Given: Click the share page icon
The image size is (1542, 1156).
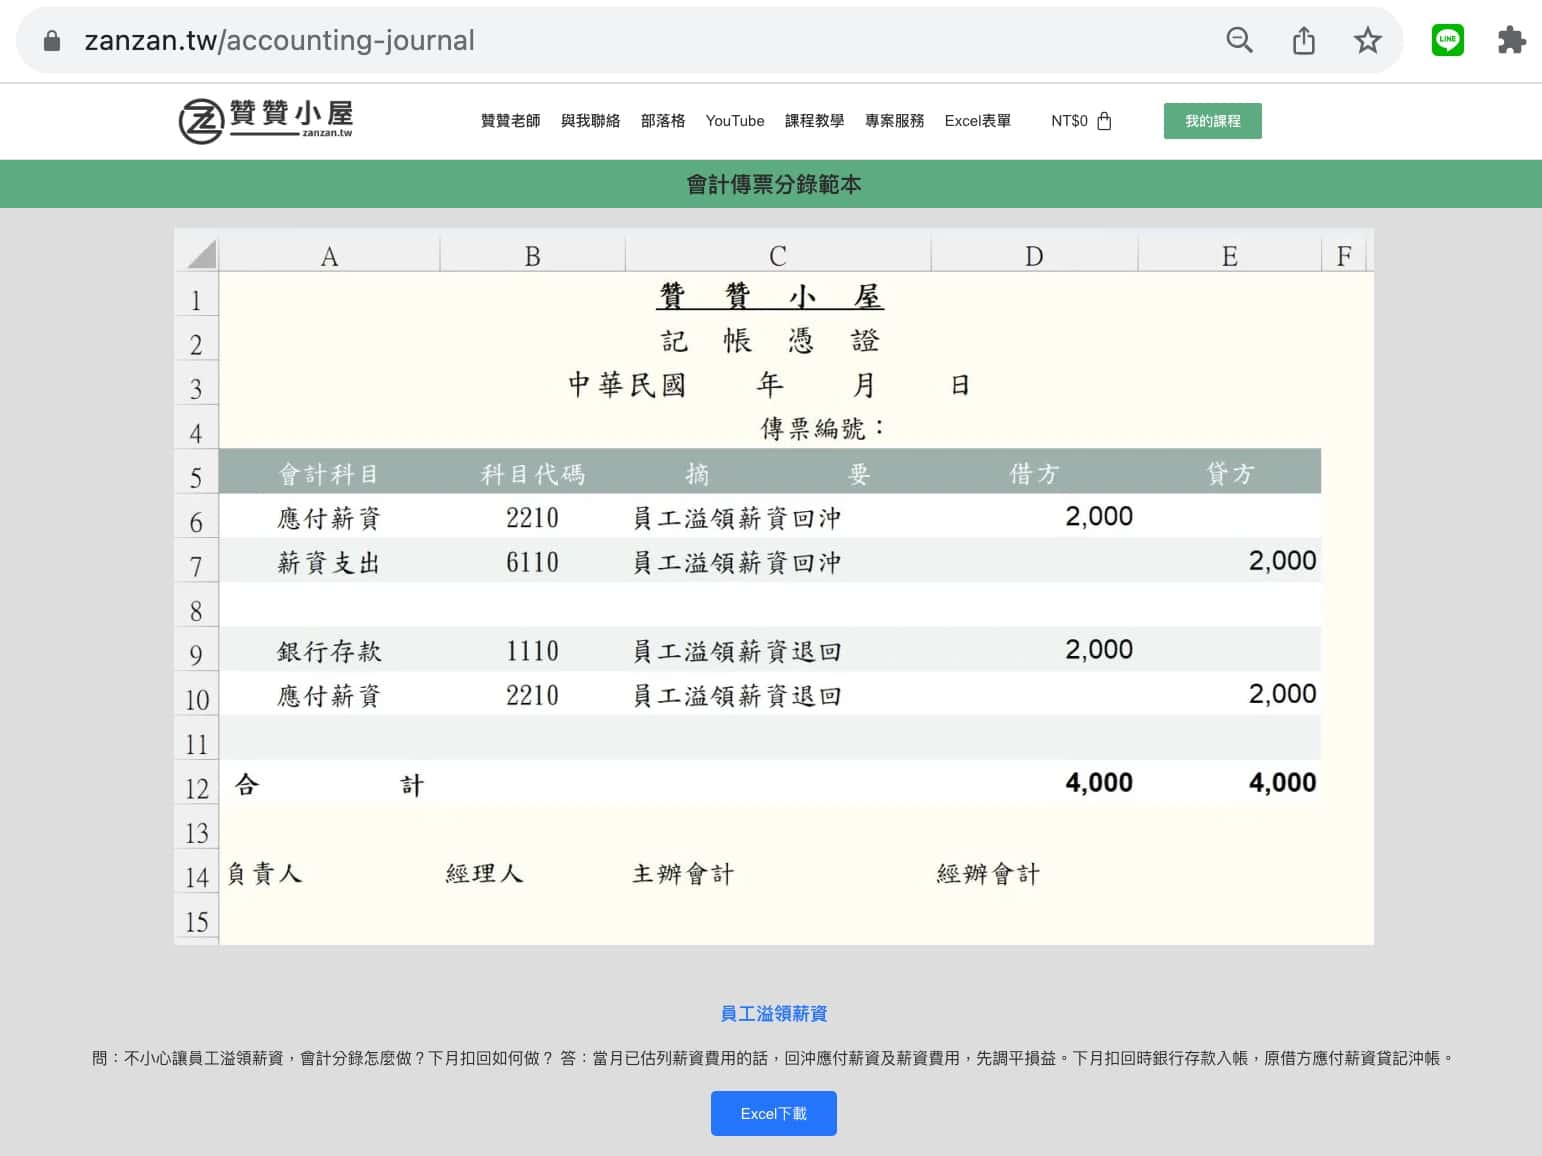Looking at the screenshot, I should 1303,40.
